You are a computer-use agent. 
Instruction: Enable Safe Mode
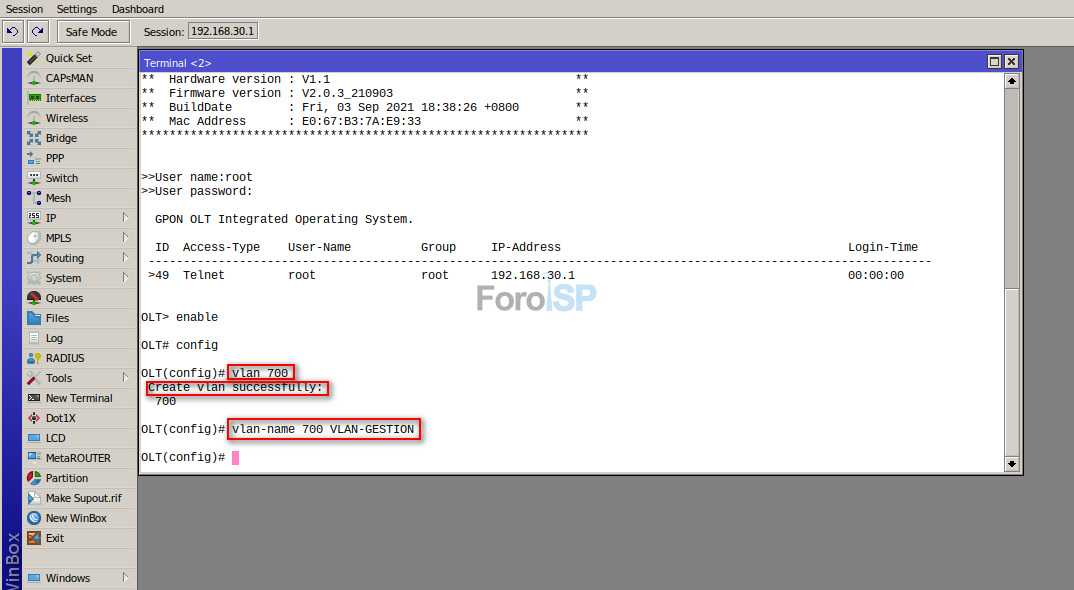[93, 31]
